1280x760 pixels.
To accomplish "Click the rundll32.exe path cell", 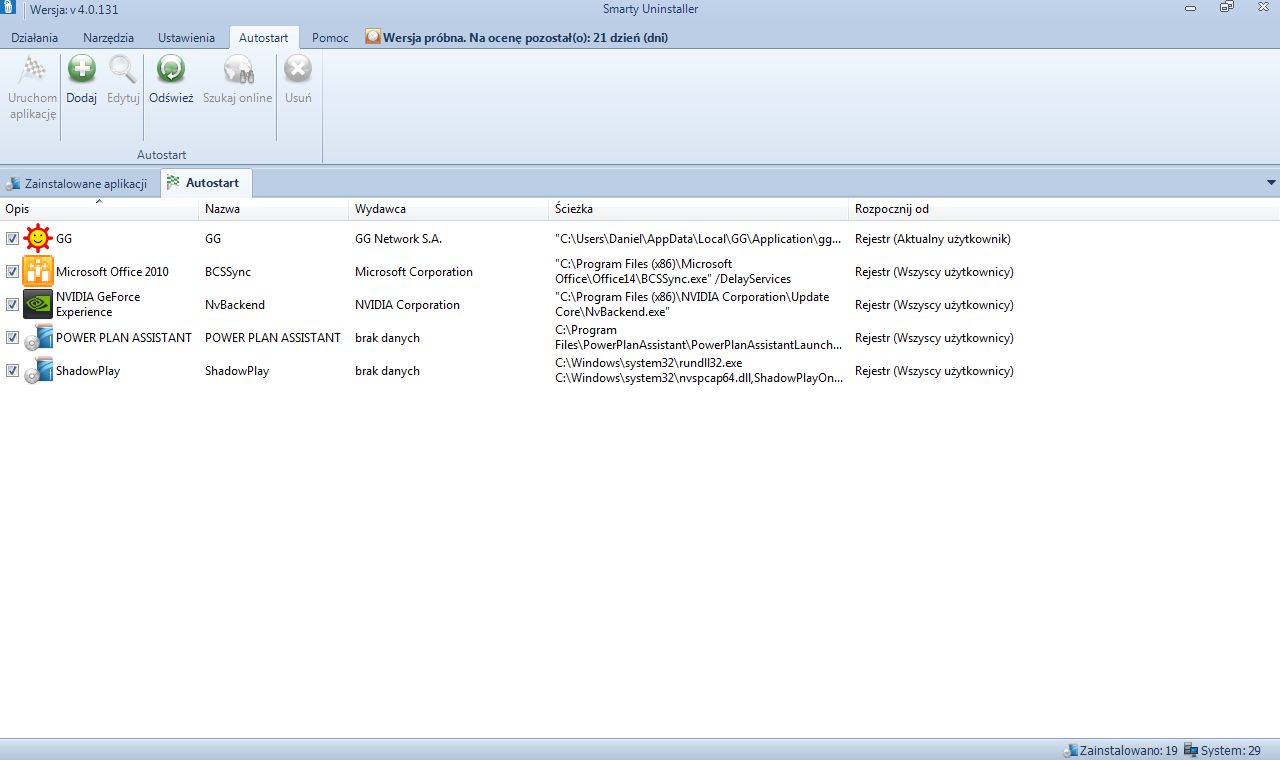I will pyautogui.click(x=699, y=371).
